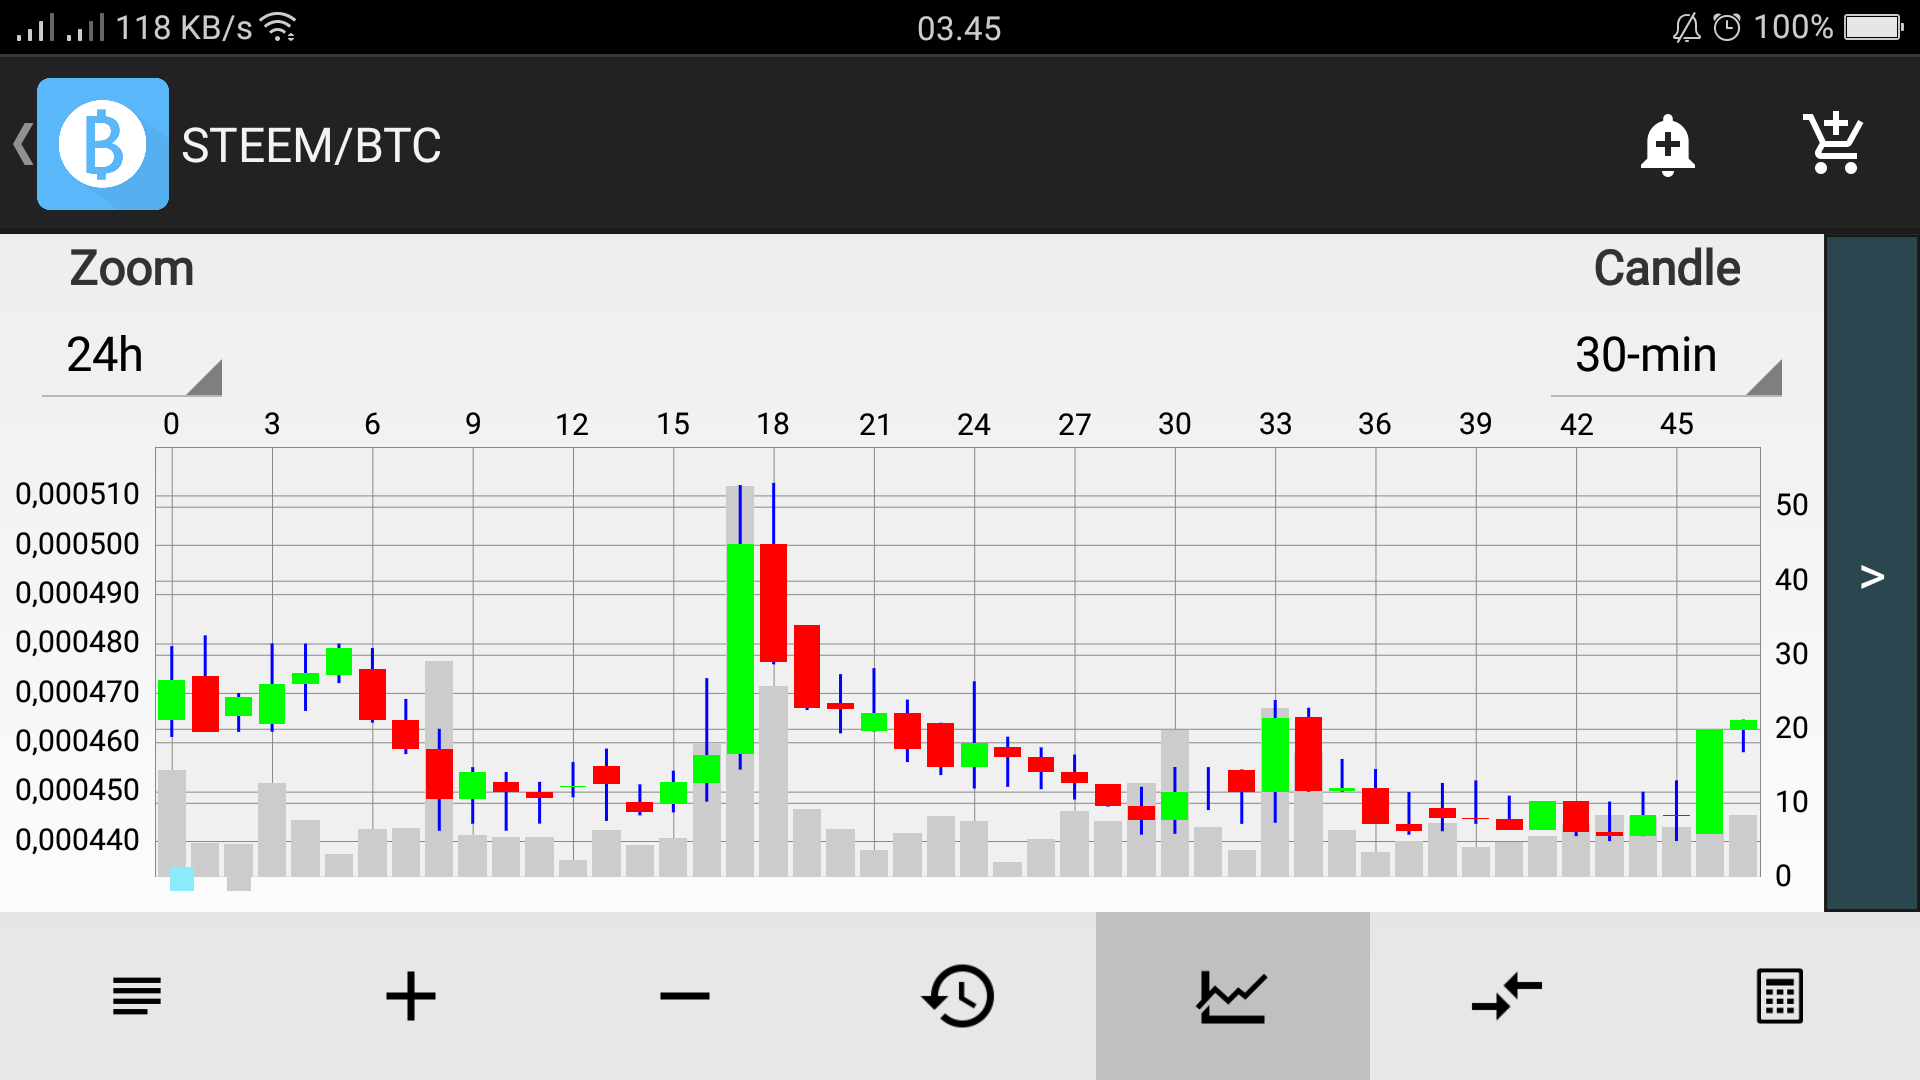Tap the 0,000440 price axis label
The image size is (1920, 1080).
[78, 840]
